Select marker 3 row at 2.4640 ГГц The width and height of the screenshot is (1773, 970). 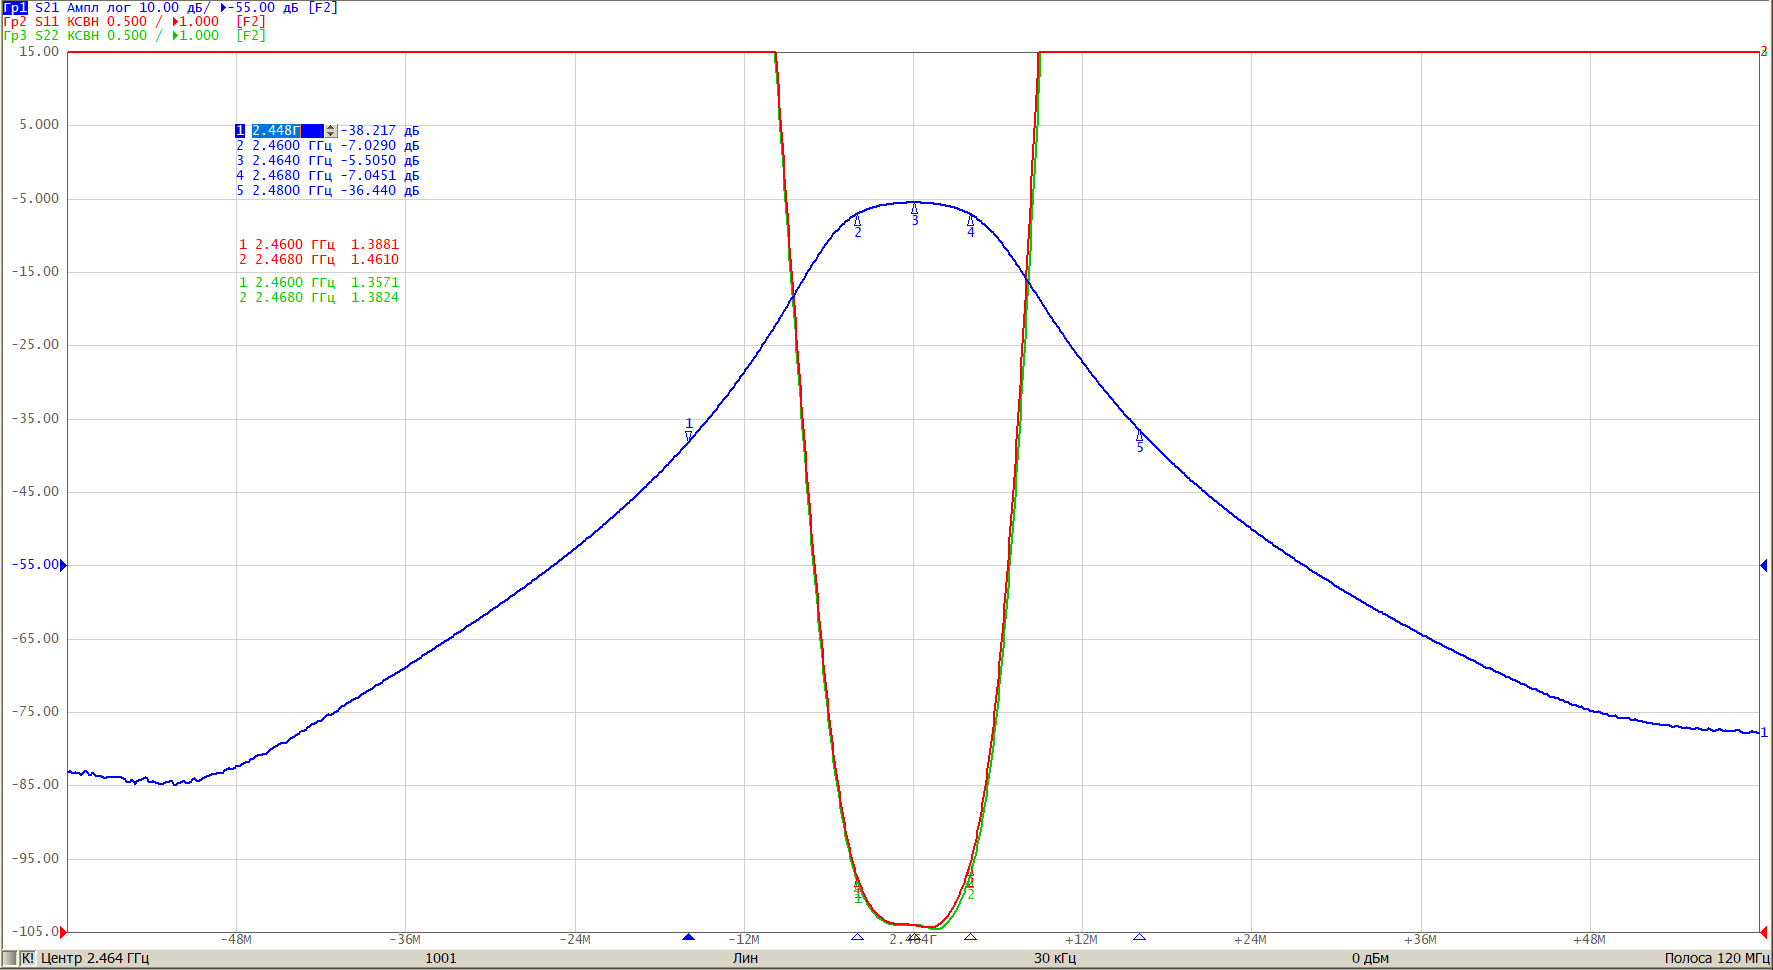coord(327,160)
